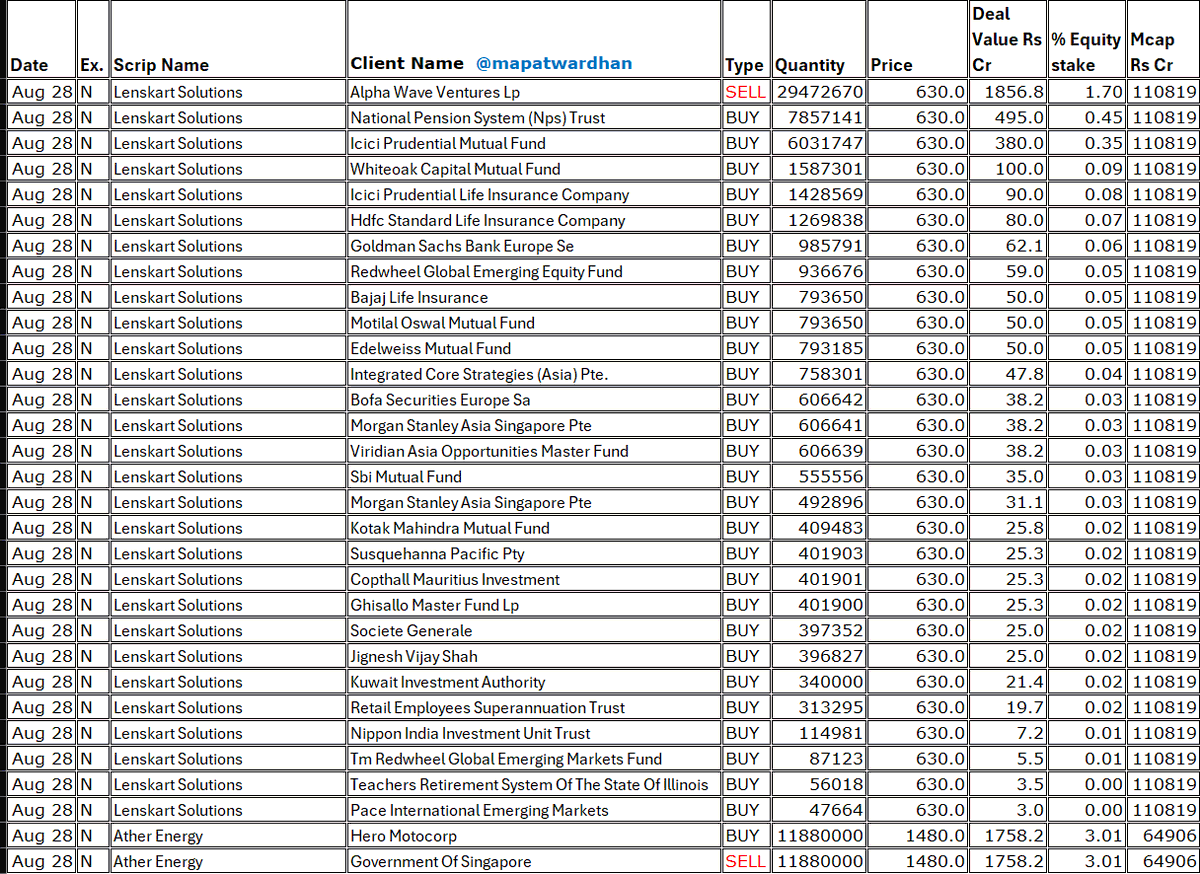Click quantity 114981 cell

click(x=820, y=734)
